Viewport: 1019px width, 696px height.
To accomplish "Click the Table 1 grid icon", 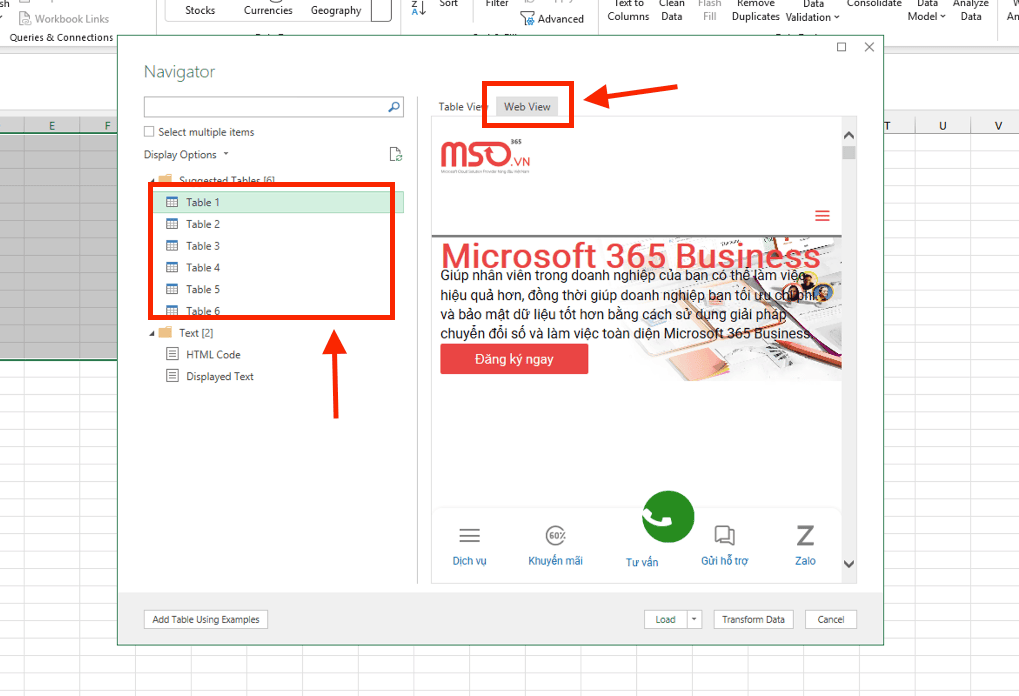I will tap(172, 202).
